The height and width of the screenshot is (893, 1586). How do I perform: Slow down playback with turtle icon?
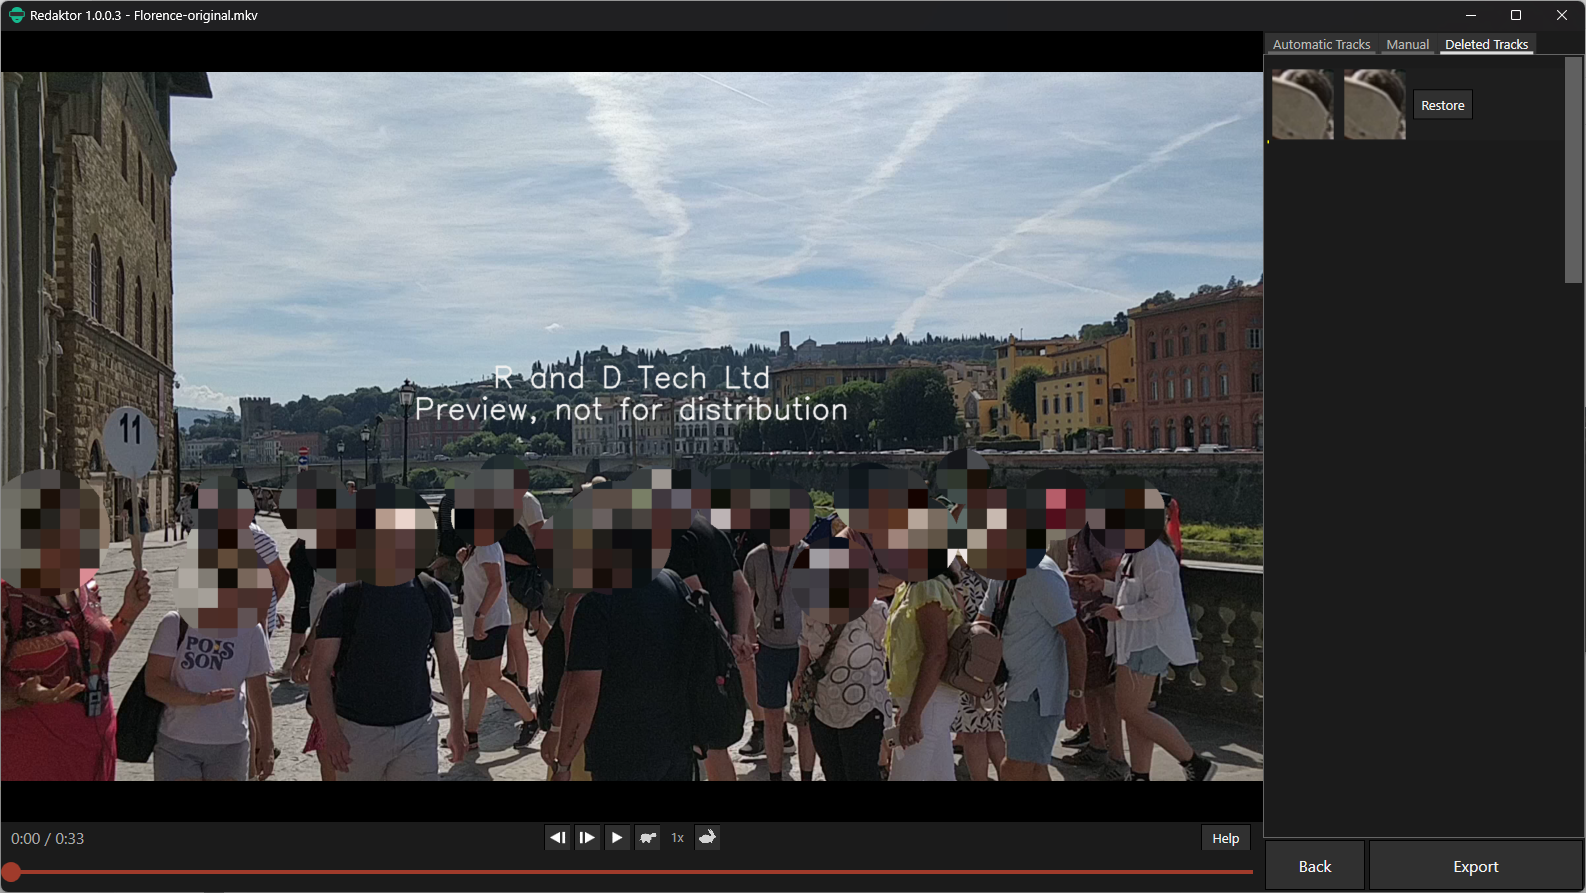(x=648, y=838)
